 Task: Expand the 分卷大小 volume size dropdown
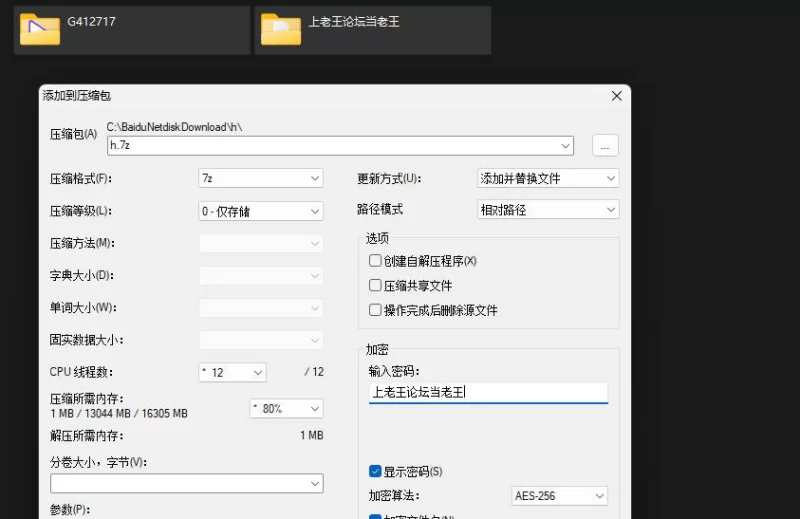(315, 484)
